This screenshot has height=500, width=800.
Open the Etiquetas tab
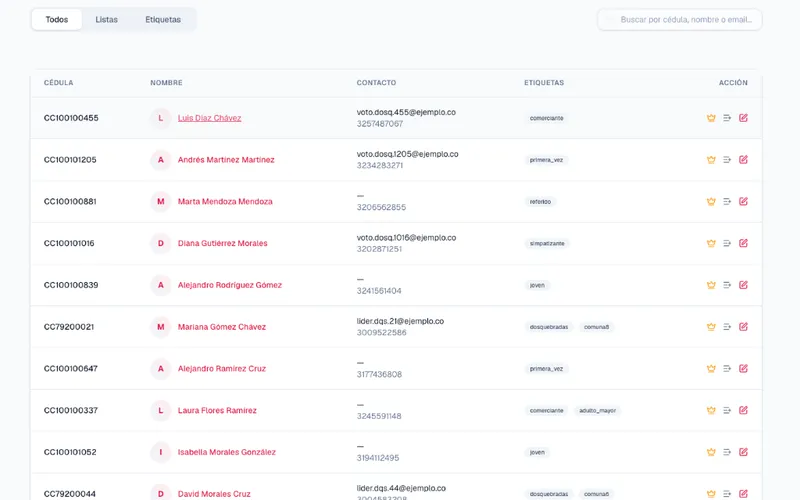coord(163,19)
